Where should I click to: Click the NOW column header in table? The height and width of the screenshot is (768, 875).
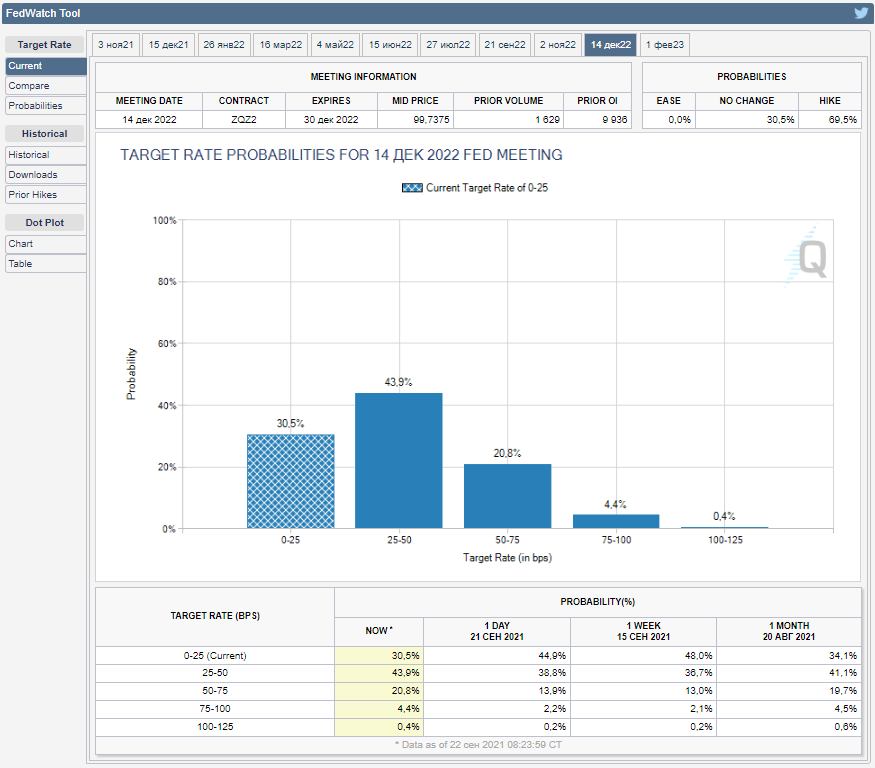[379, 631]
